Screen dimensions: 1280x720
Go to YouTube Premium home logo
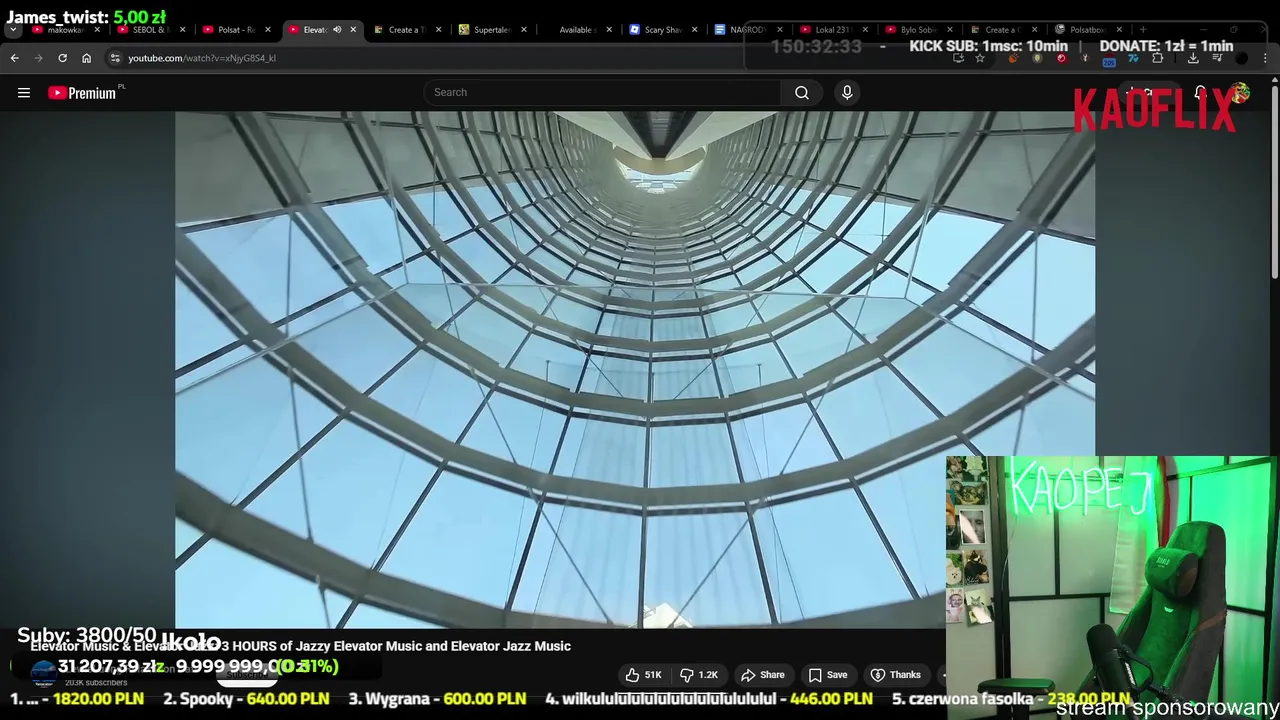[85, 93]
